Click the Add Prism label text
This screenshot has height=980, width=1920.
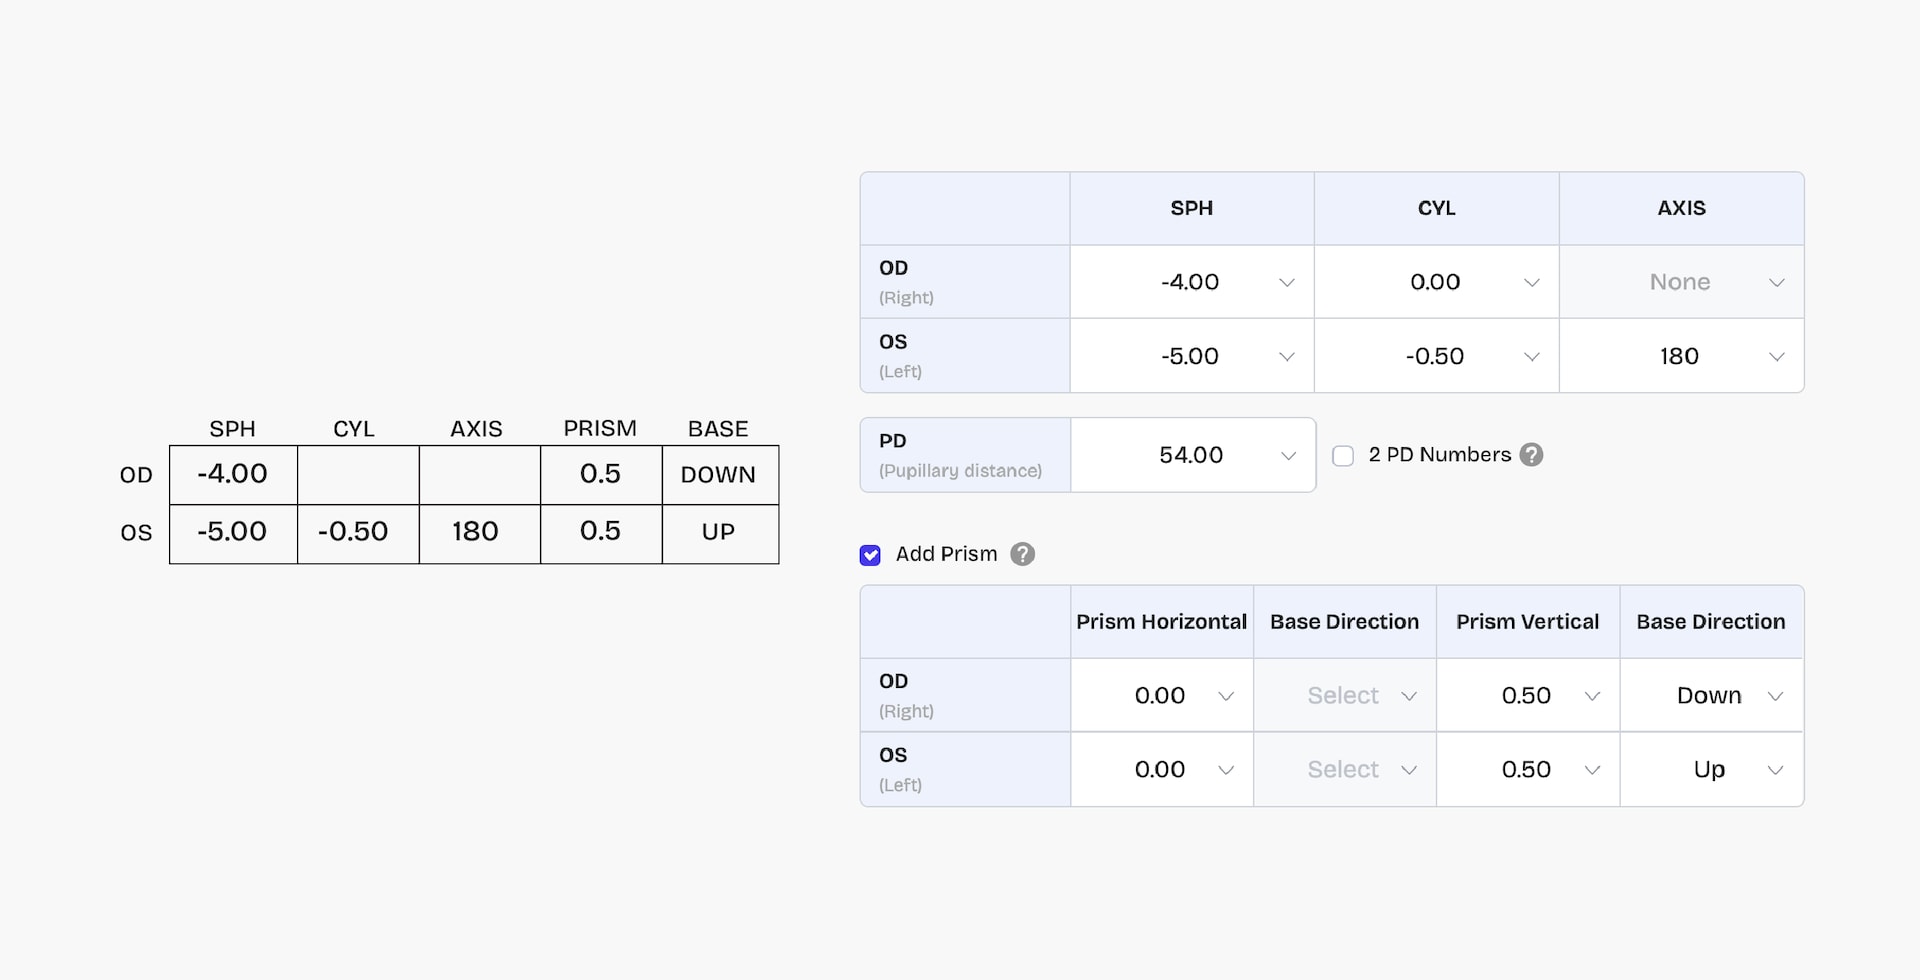pyautogui.click(x=946, y=554)
